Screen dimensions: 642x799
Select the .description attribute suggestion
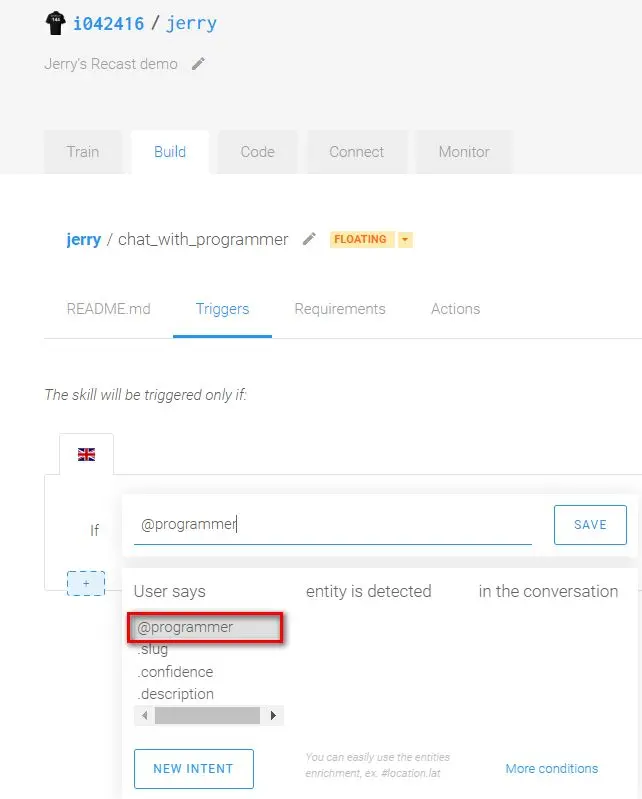[x=175, y=694]
